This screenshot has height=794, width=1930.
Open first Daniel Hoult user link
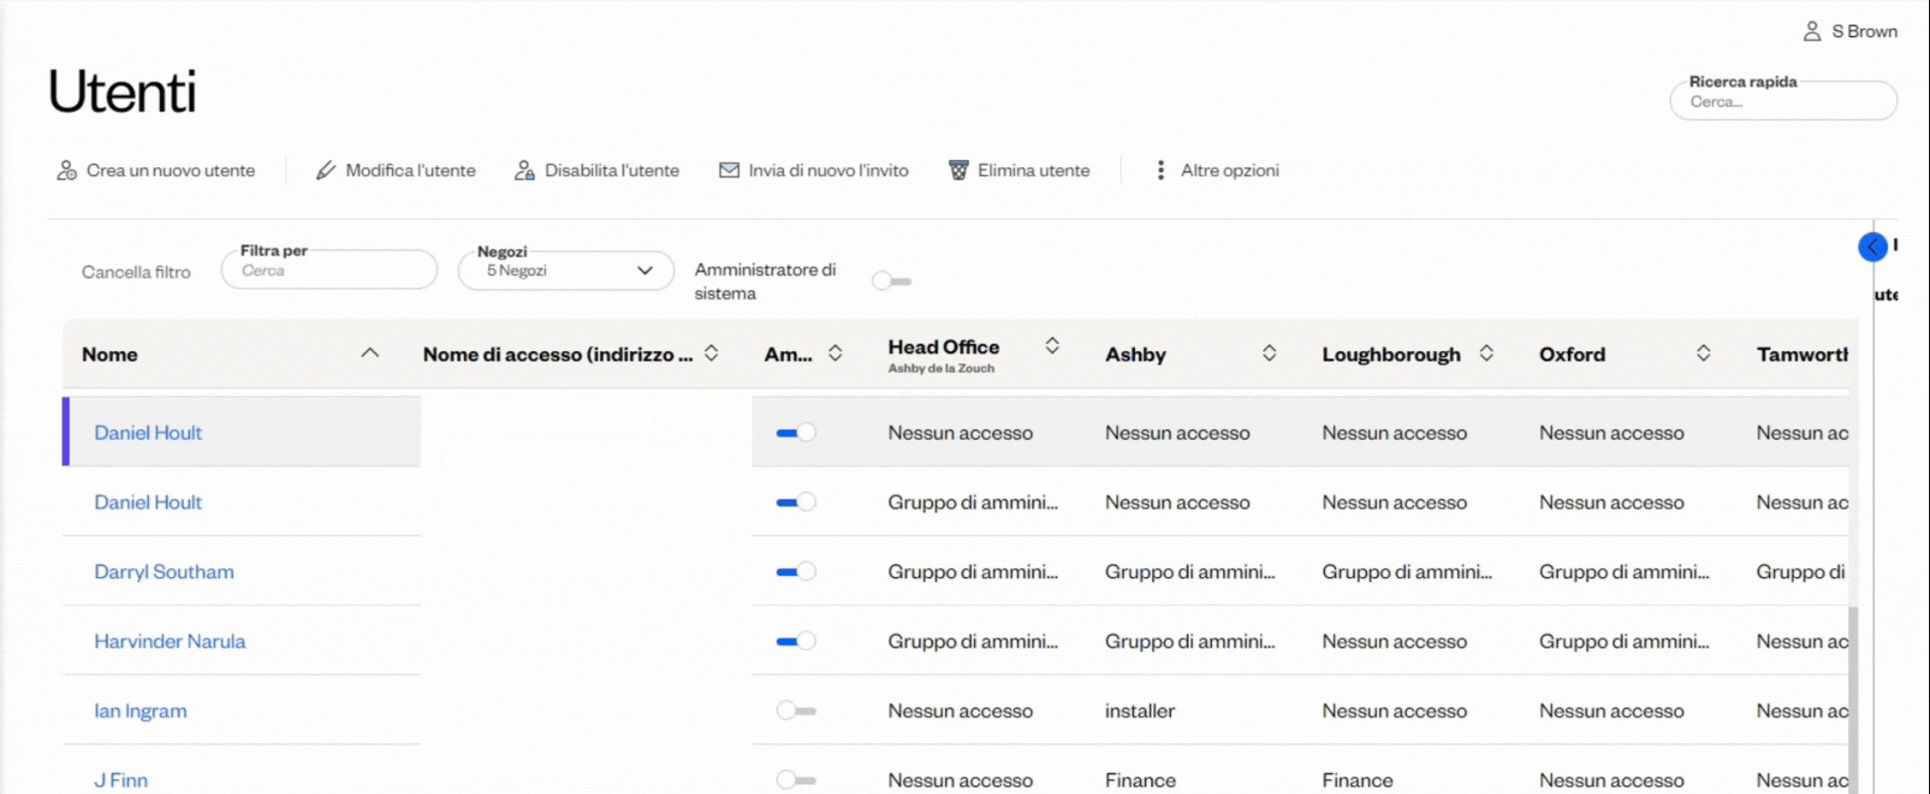tap(148, 433)
